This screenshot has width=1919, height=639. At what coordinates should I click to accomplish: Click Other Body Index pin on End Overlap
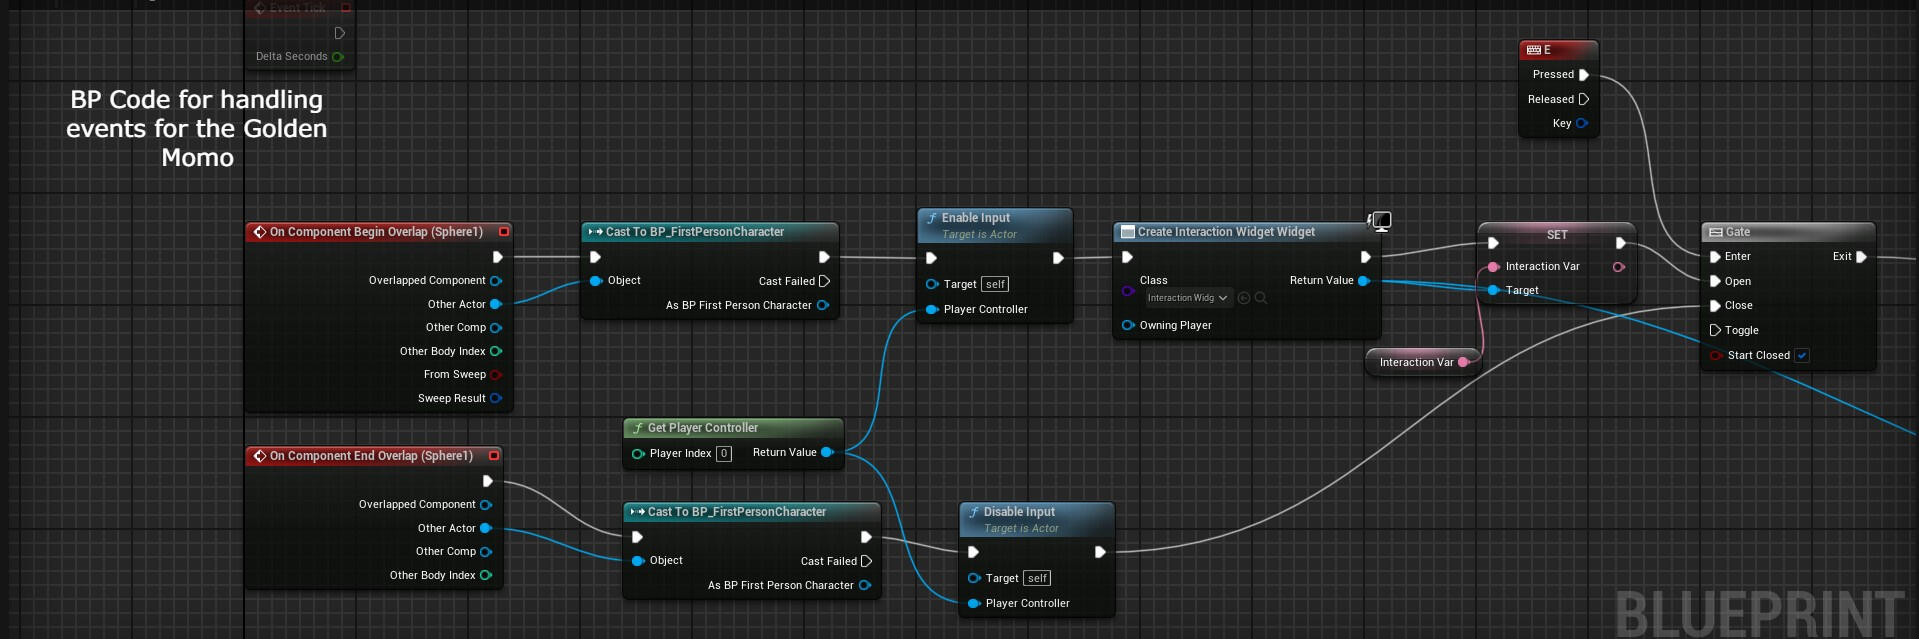click(486, 575)
